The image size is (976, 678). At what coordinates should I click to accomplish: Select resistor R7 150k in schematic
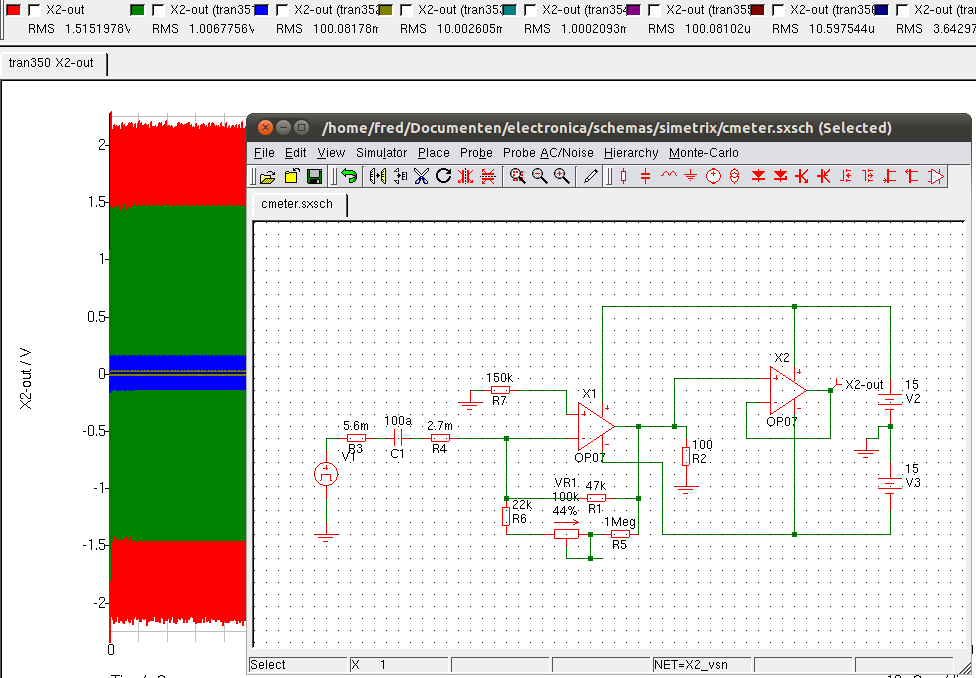[x=499, y=390]
